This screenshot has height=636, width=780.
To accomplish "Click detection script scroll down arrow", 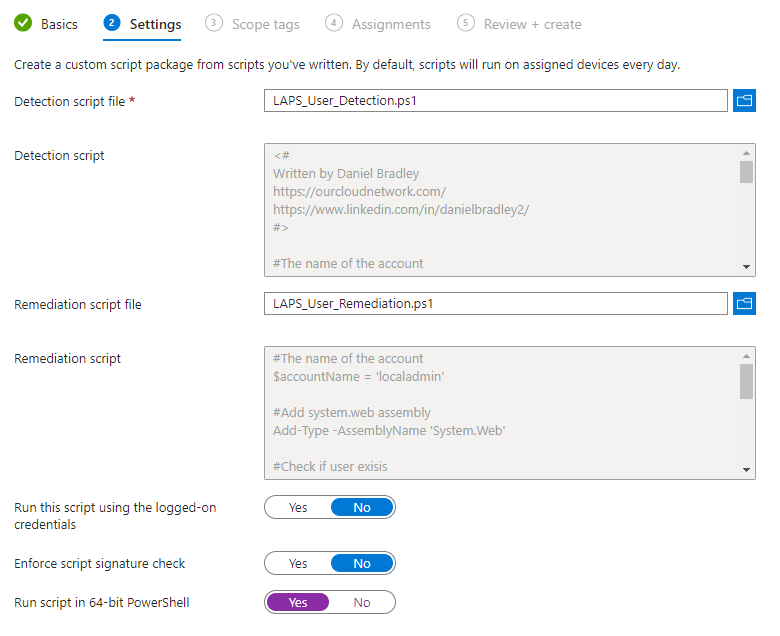I will tap(746, 267).
